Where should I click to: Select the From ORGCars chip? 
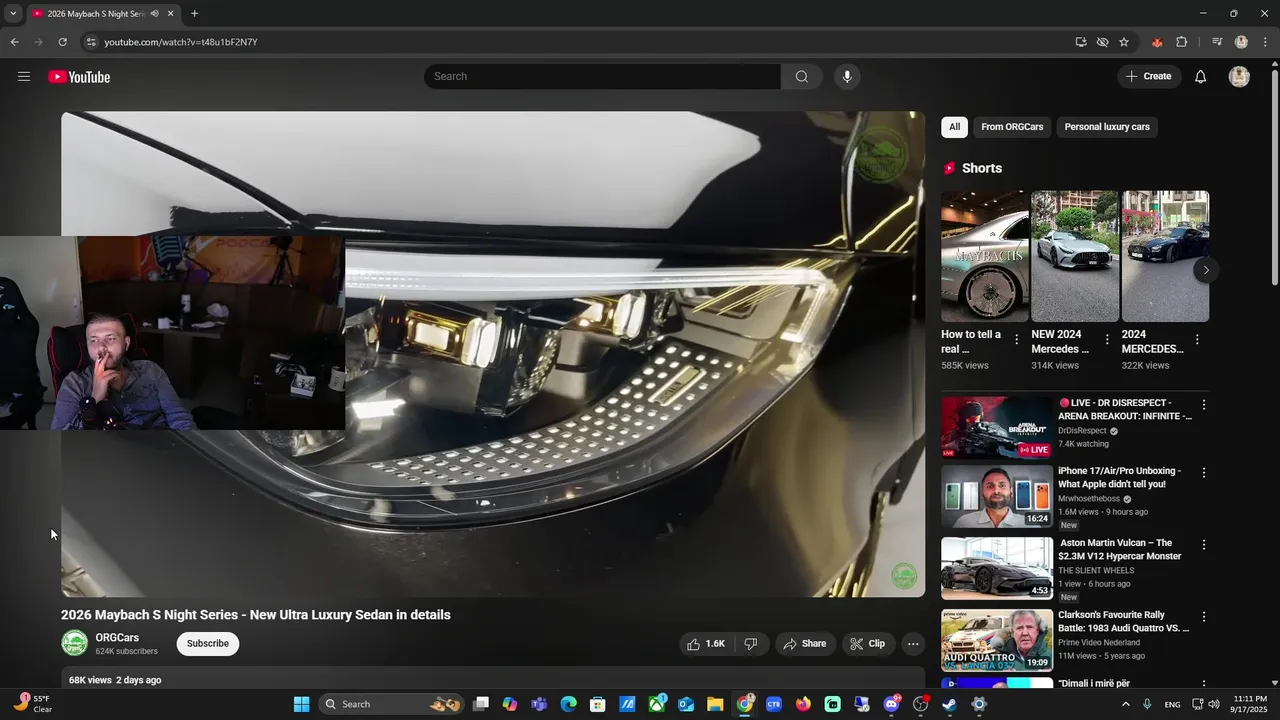point(1012,127)
